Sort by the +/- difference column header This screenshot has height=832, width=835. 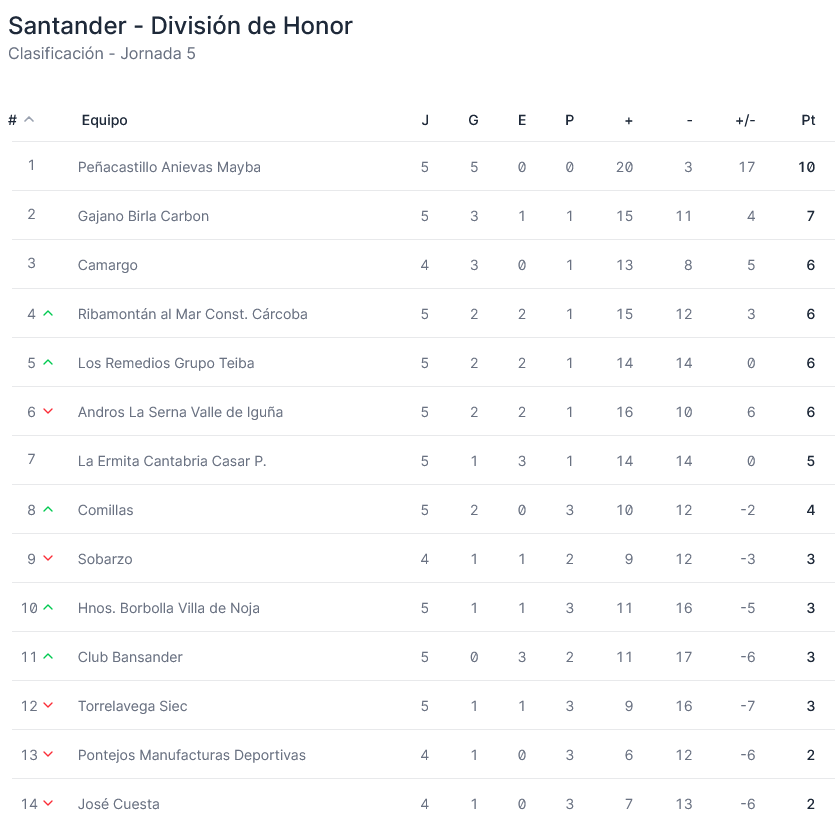745,120
